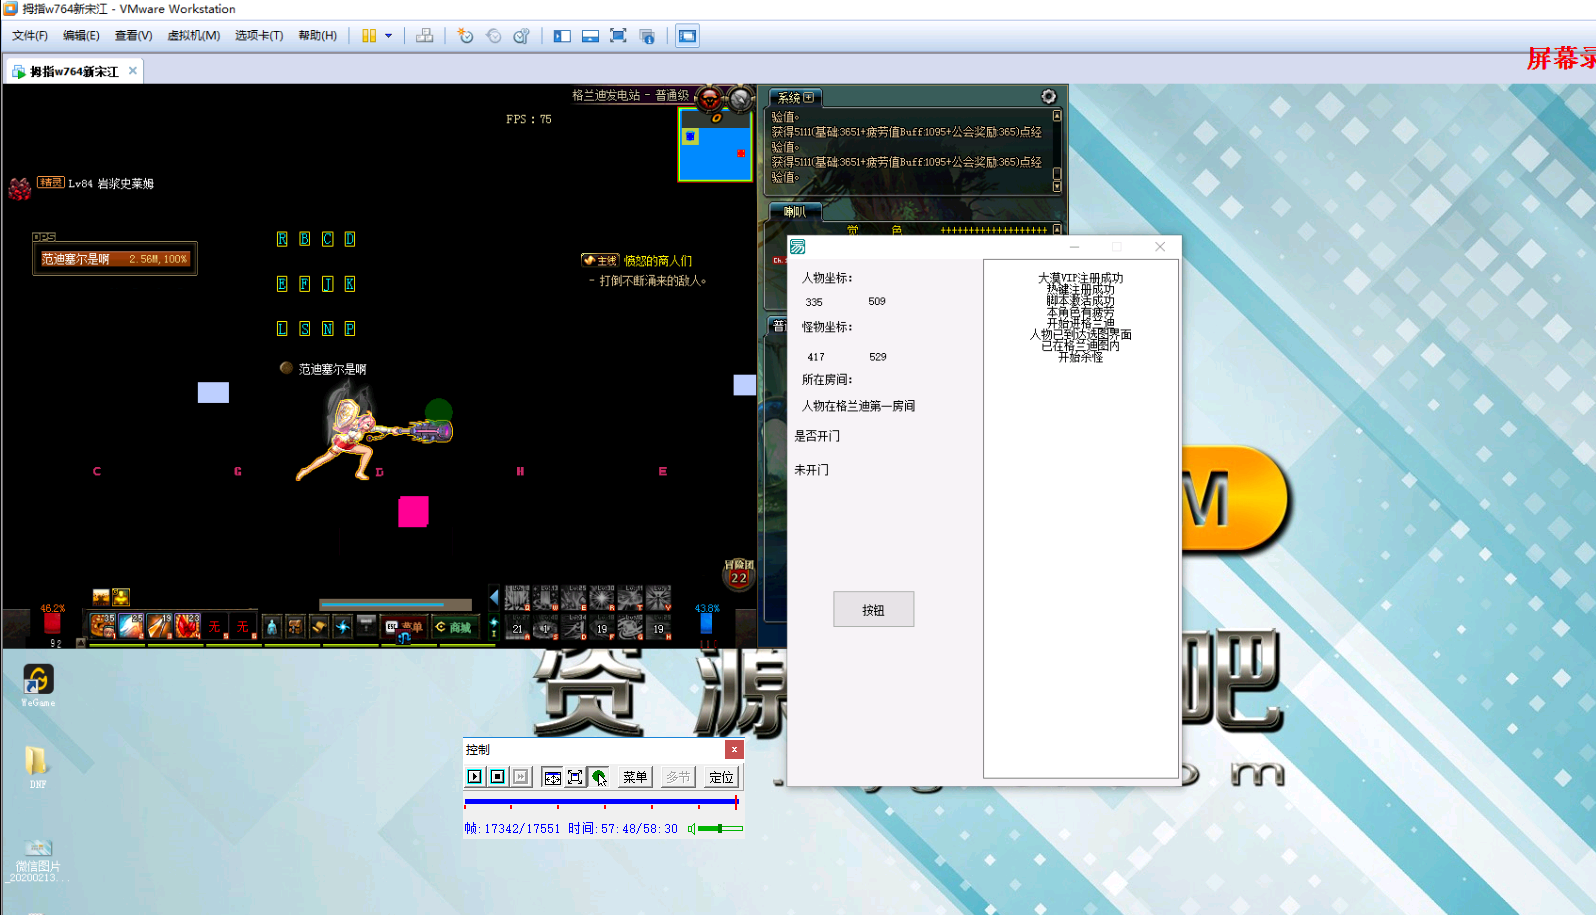
Task: Adjust the green volume slider
Action: pos(720,828)
